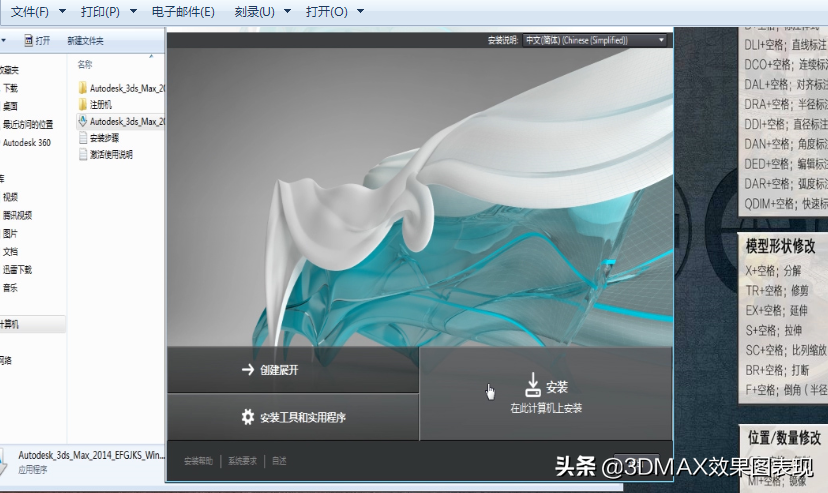Screen dimensions: 828x493
Task: Click the gear icon for install tools
Action: 248,417
